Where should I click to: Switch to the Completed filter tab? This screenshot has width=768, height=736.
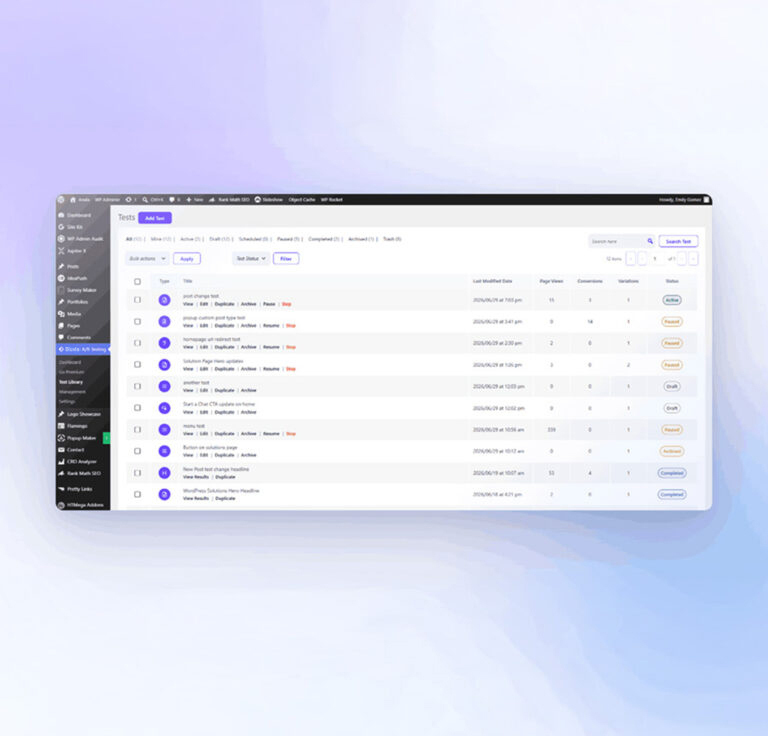click(x=324, y=239)
